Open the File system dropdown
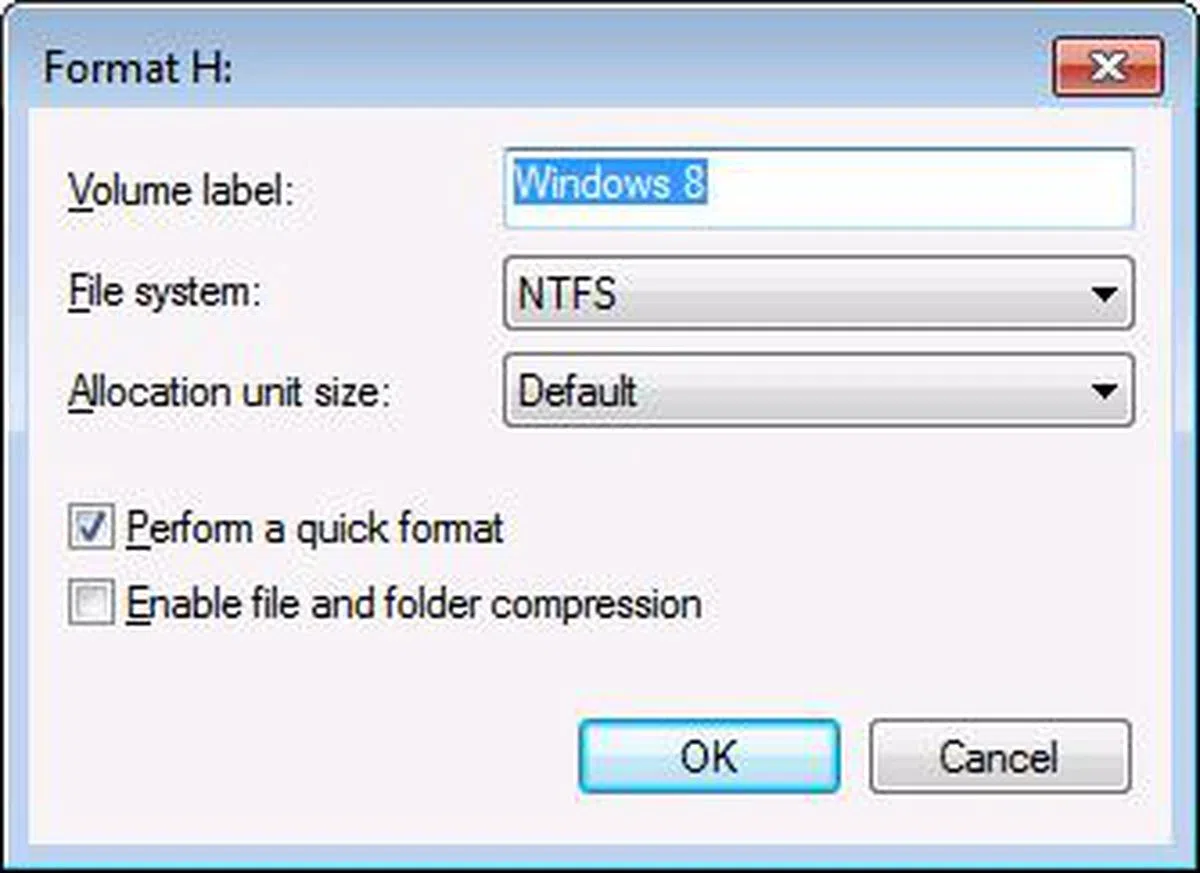Screen dimensions: 1200x873 tap(818, 294)
